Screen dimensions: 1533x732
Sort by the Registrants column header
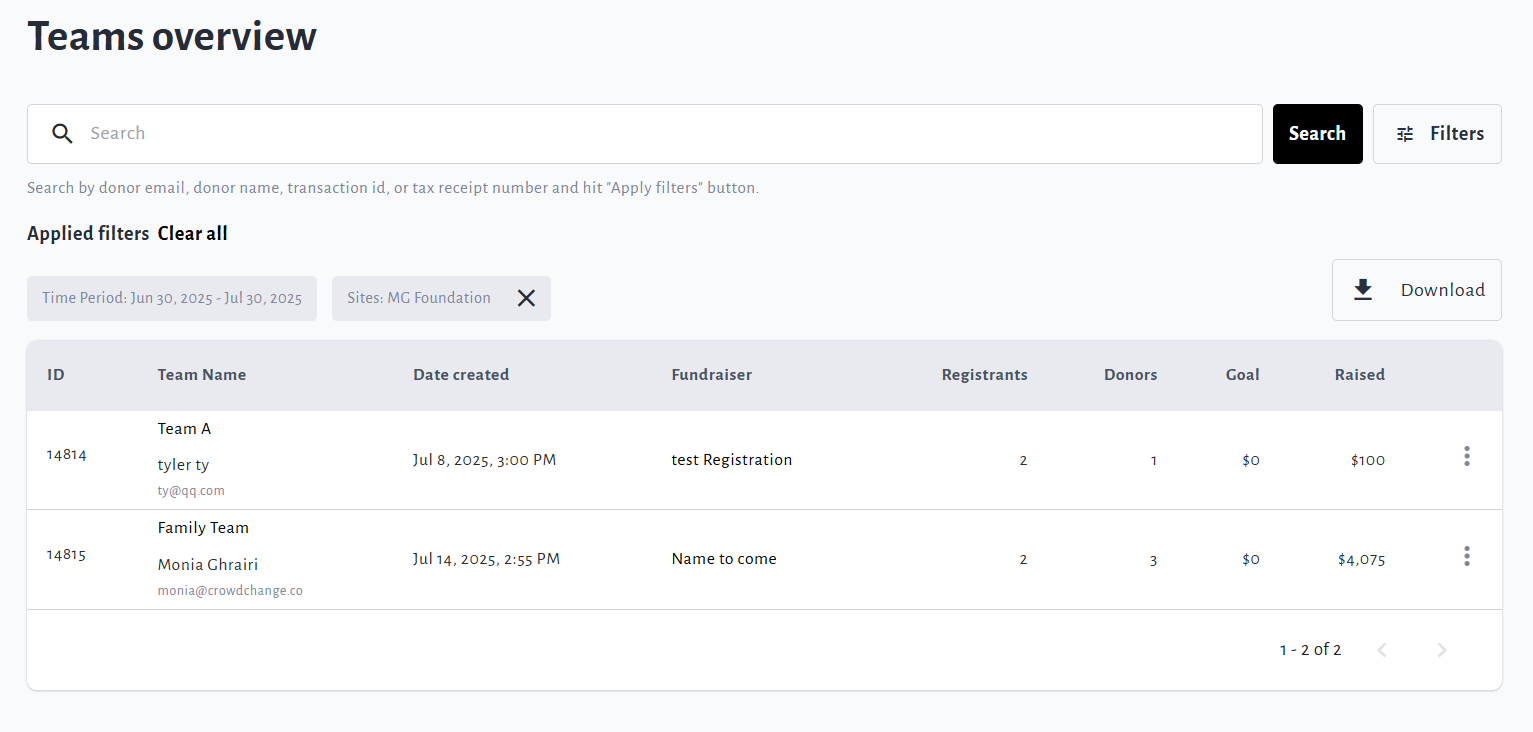tap(984, 375)
